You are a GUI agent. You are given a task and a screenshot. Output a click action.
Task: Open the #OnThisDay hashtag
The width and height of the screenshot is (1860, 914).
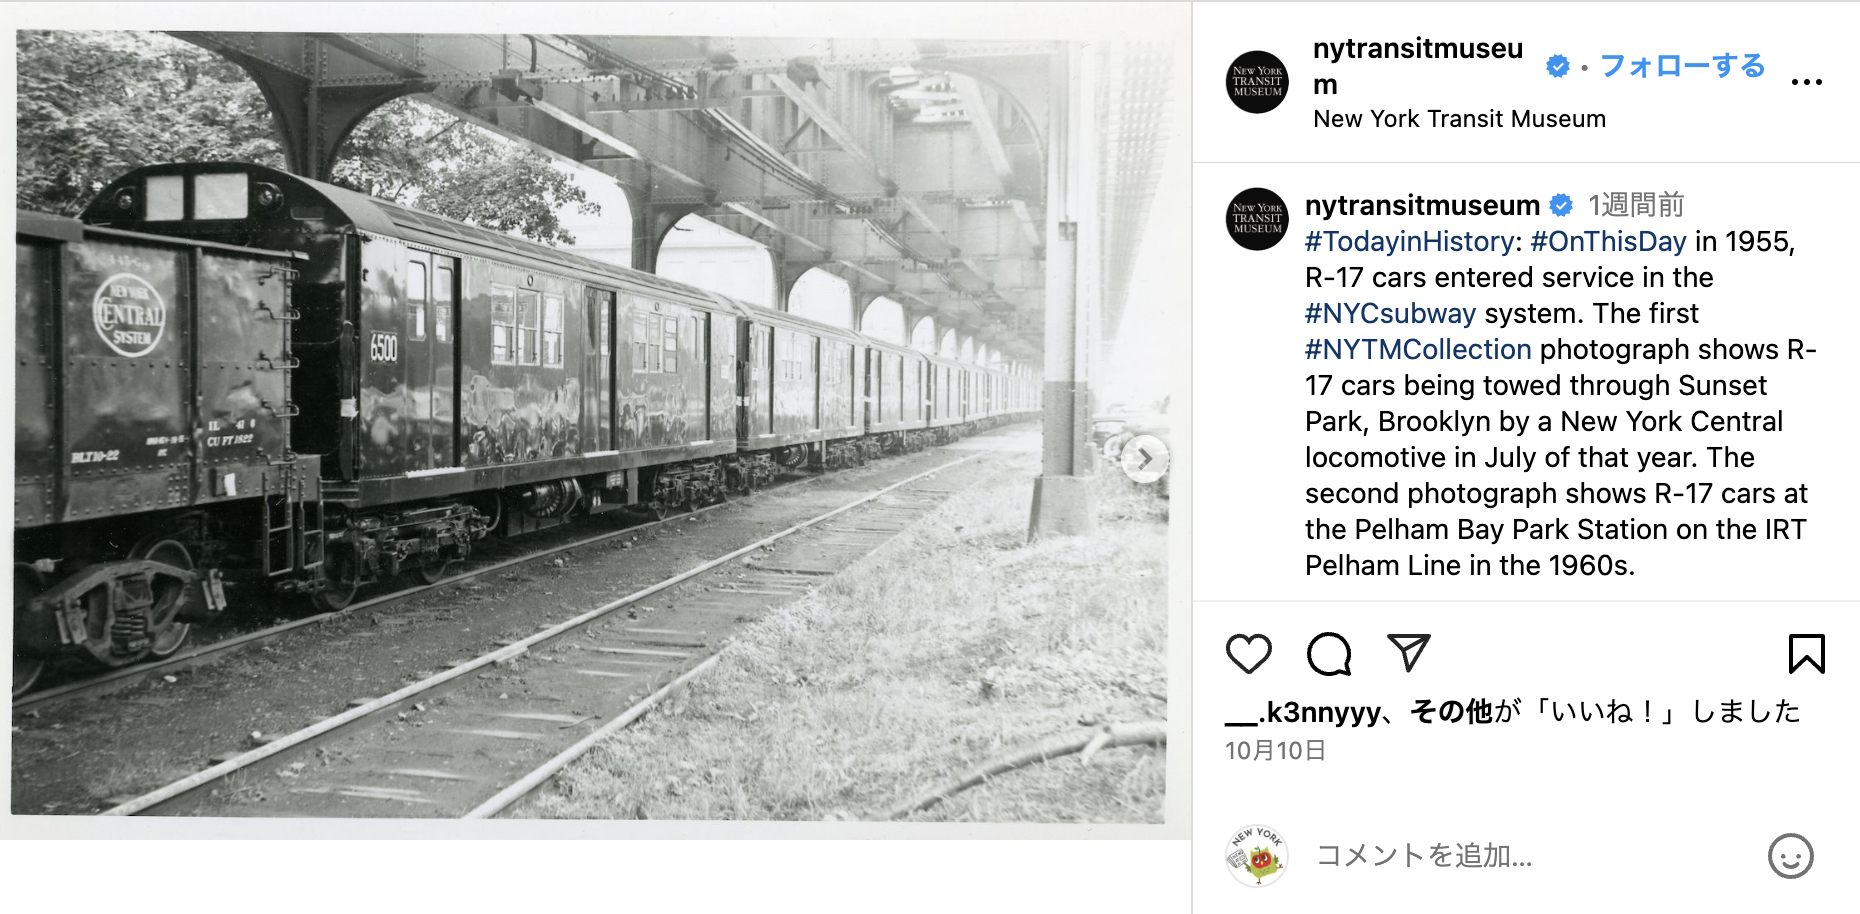[x=1608, y=242]
